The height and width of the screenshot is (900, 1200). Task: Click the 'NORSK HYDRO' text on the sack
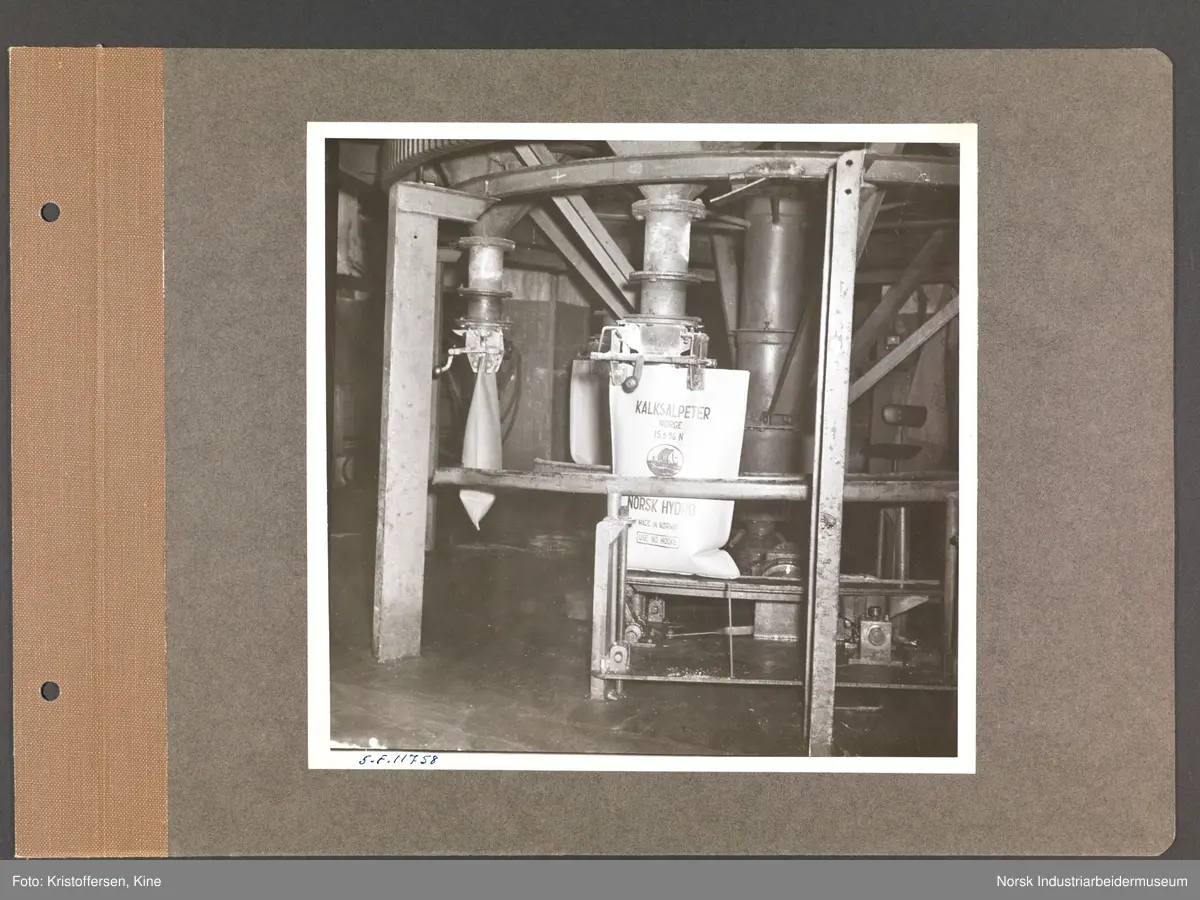tap(661, 507)
